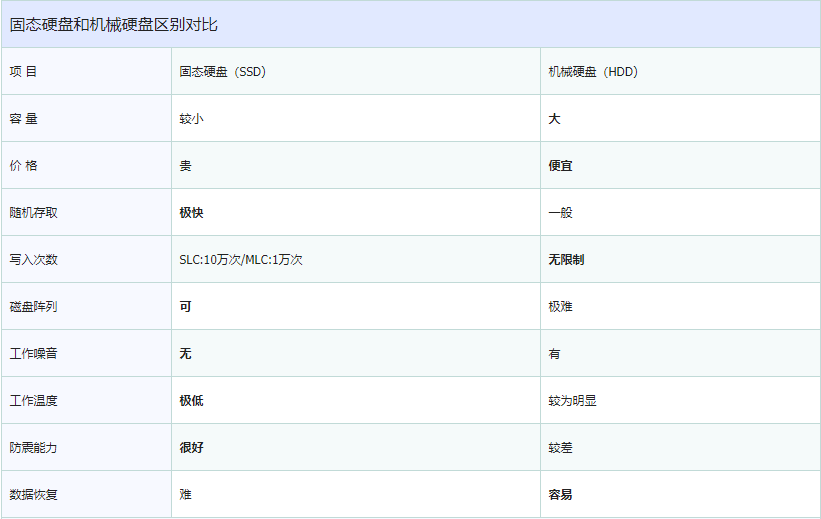Click the 项目 header cell
Viewport: 821px width, 519px height.
24,72
